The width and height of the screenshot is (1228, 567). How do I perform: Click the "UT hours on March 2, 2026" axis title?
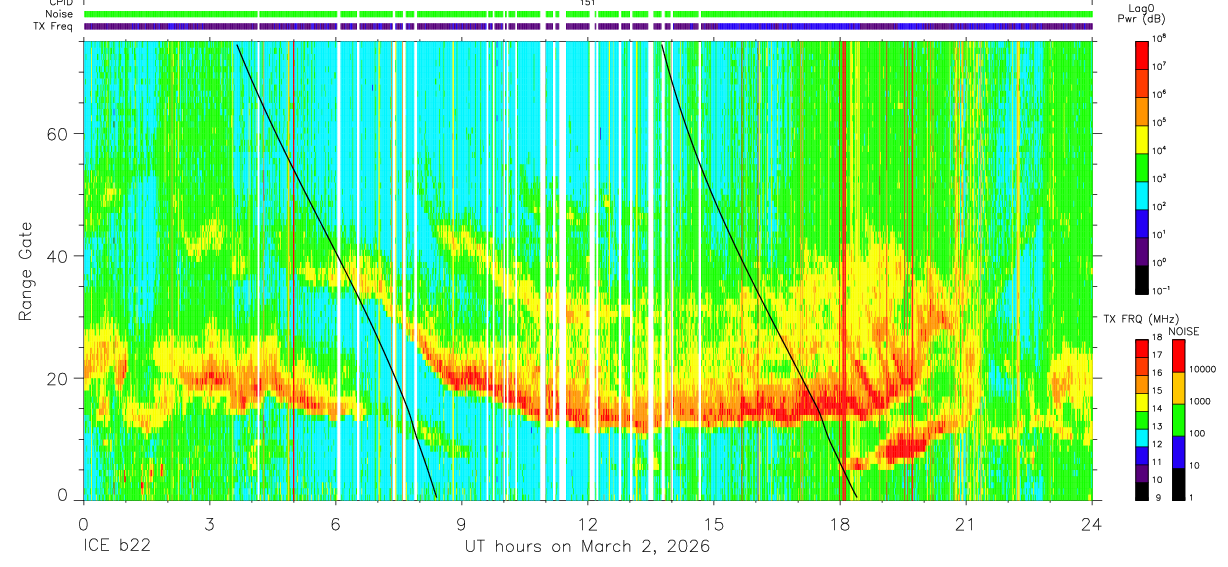click(587, 547)
